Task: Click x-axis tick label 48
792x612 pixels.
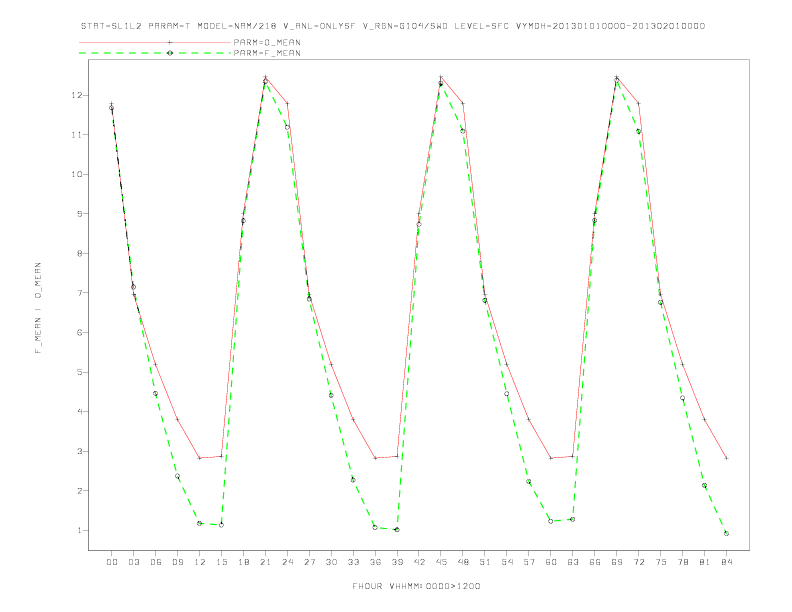Action: click(x=463, y=562)
